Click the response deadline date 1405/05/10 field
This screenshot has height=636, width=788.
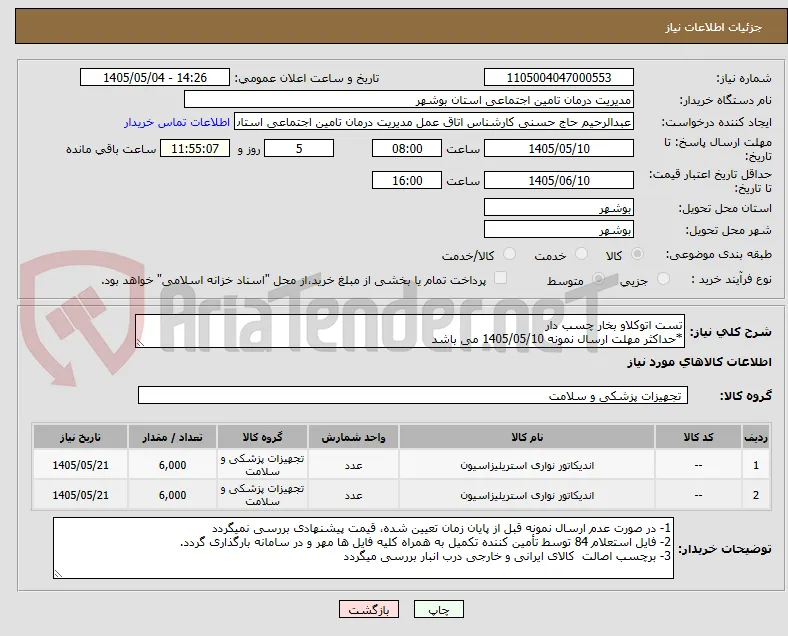tap(559, 148)
